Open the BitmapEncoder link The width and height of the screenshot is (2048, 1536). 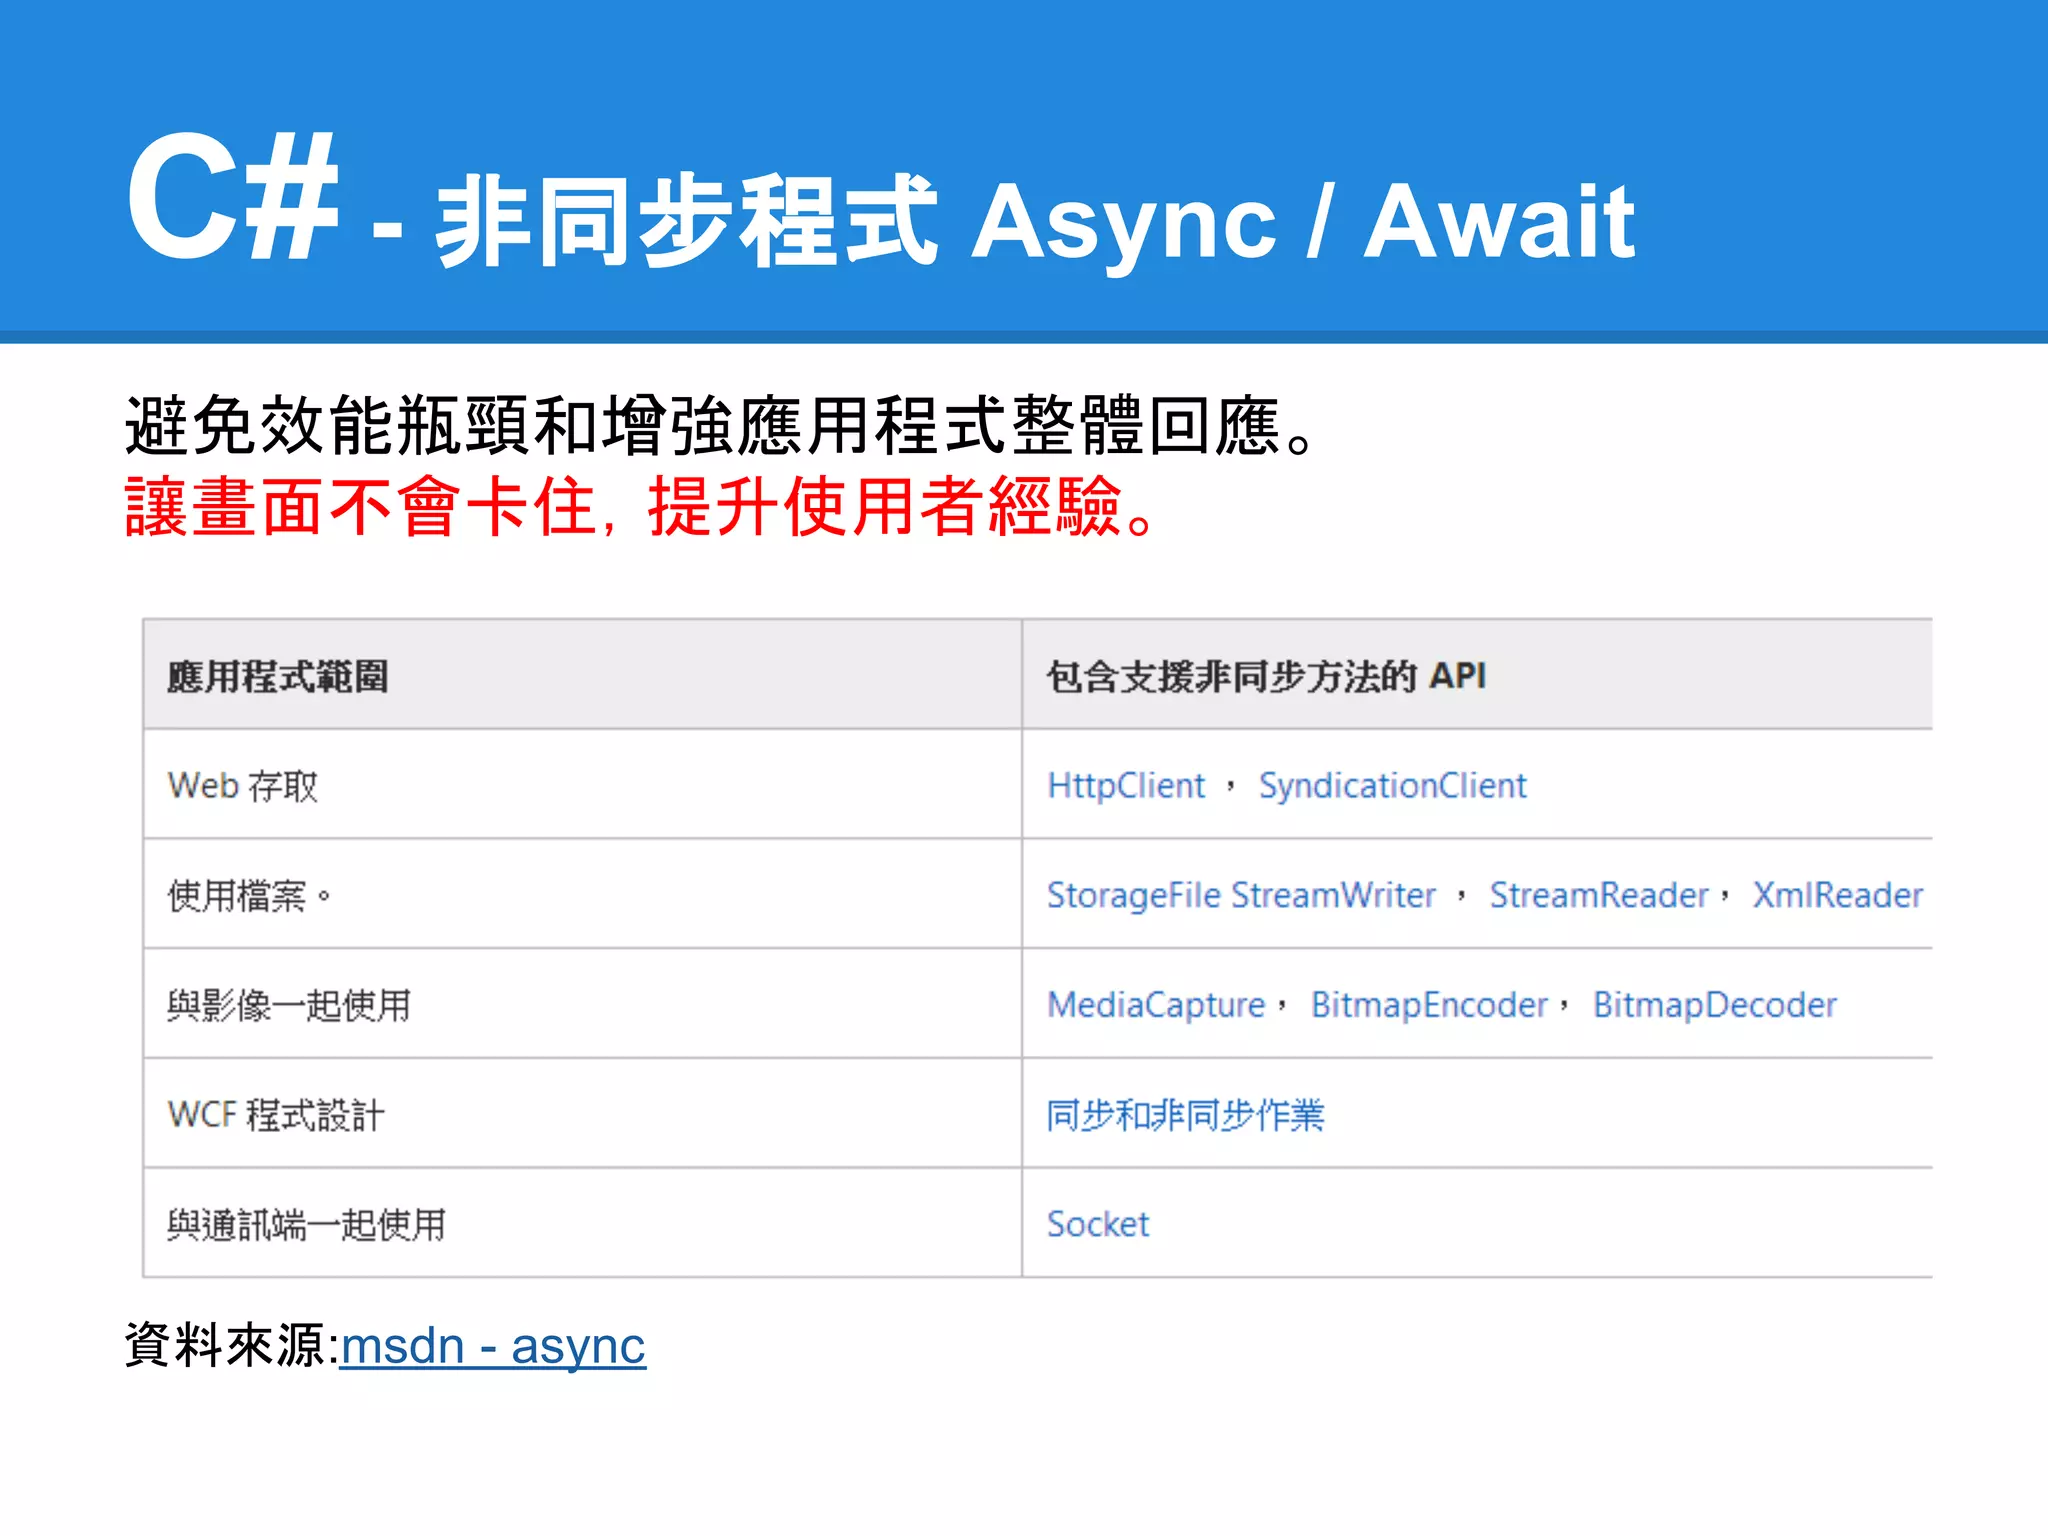pos(1429,1005)
